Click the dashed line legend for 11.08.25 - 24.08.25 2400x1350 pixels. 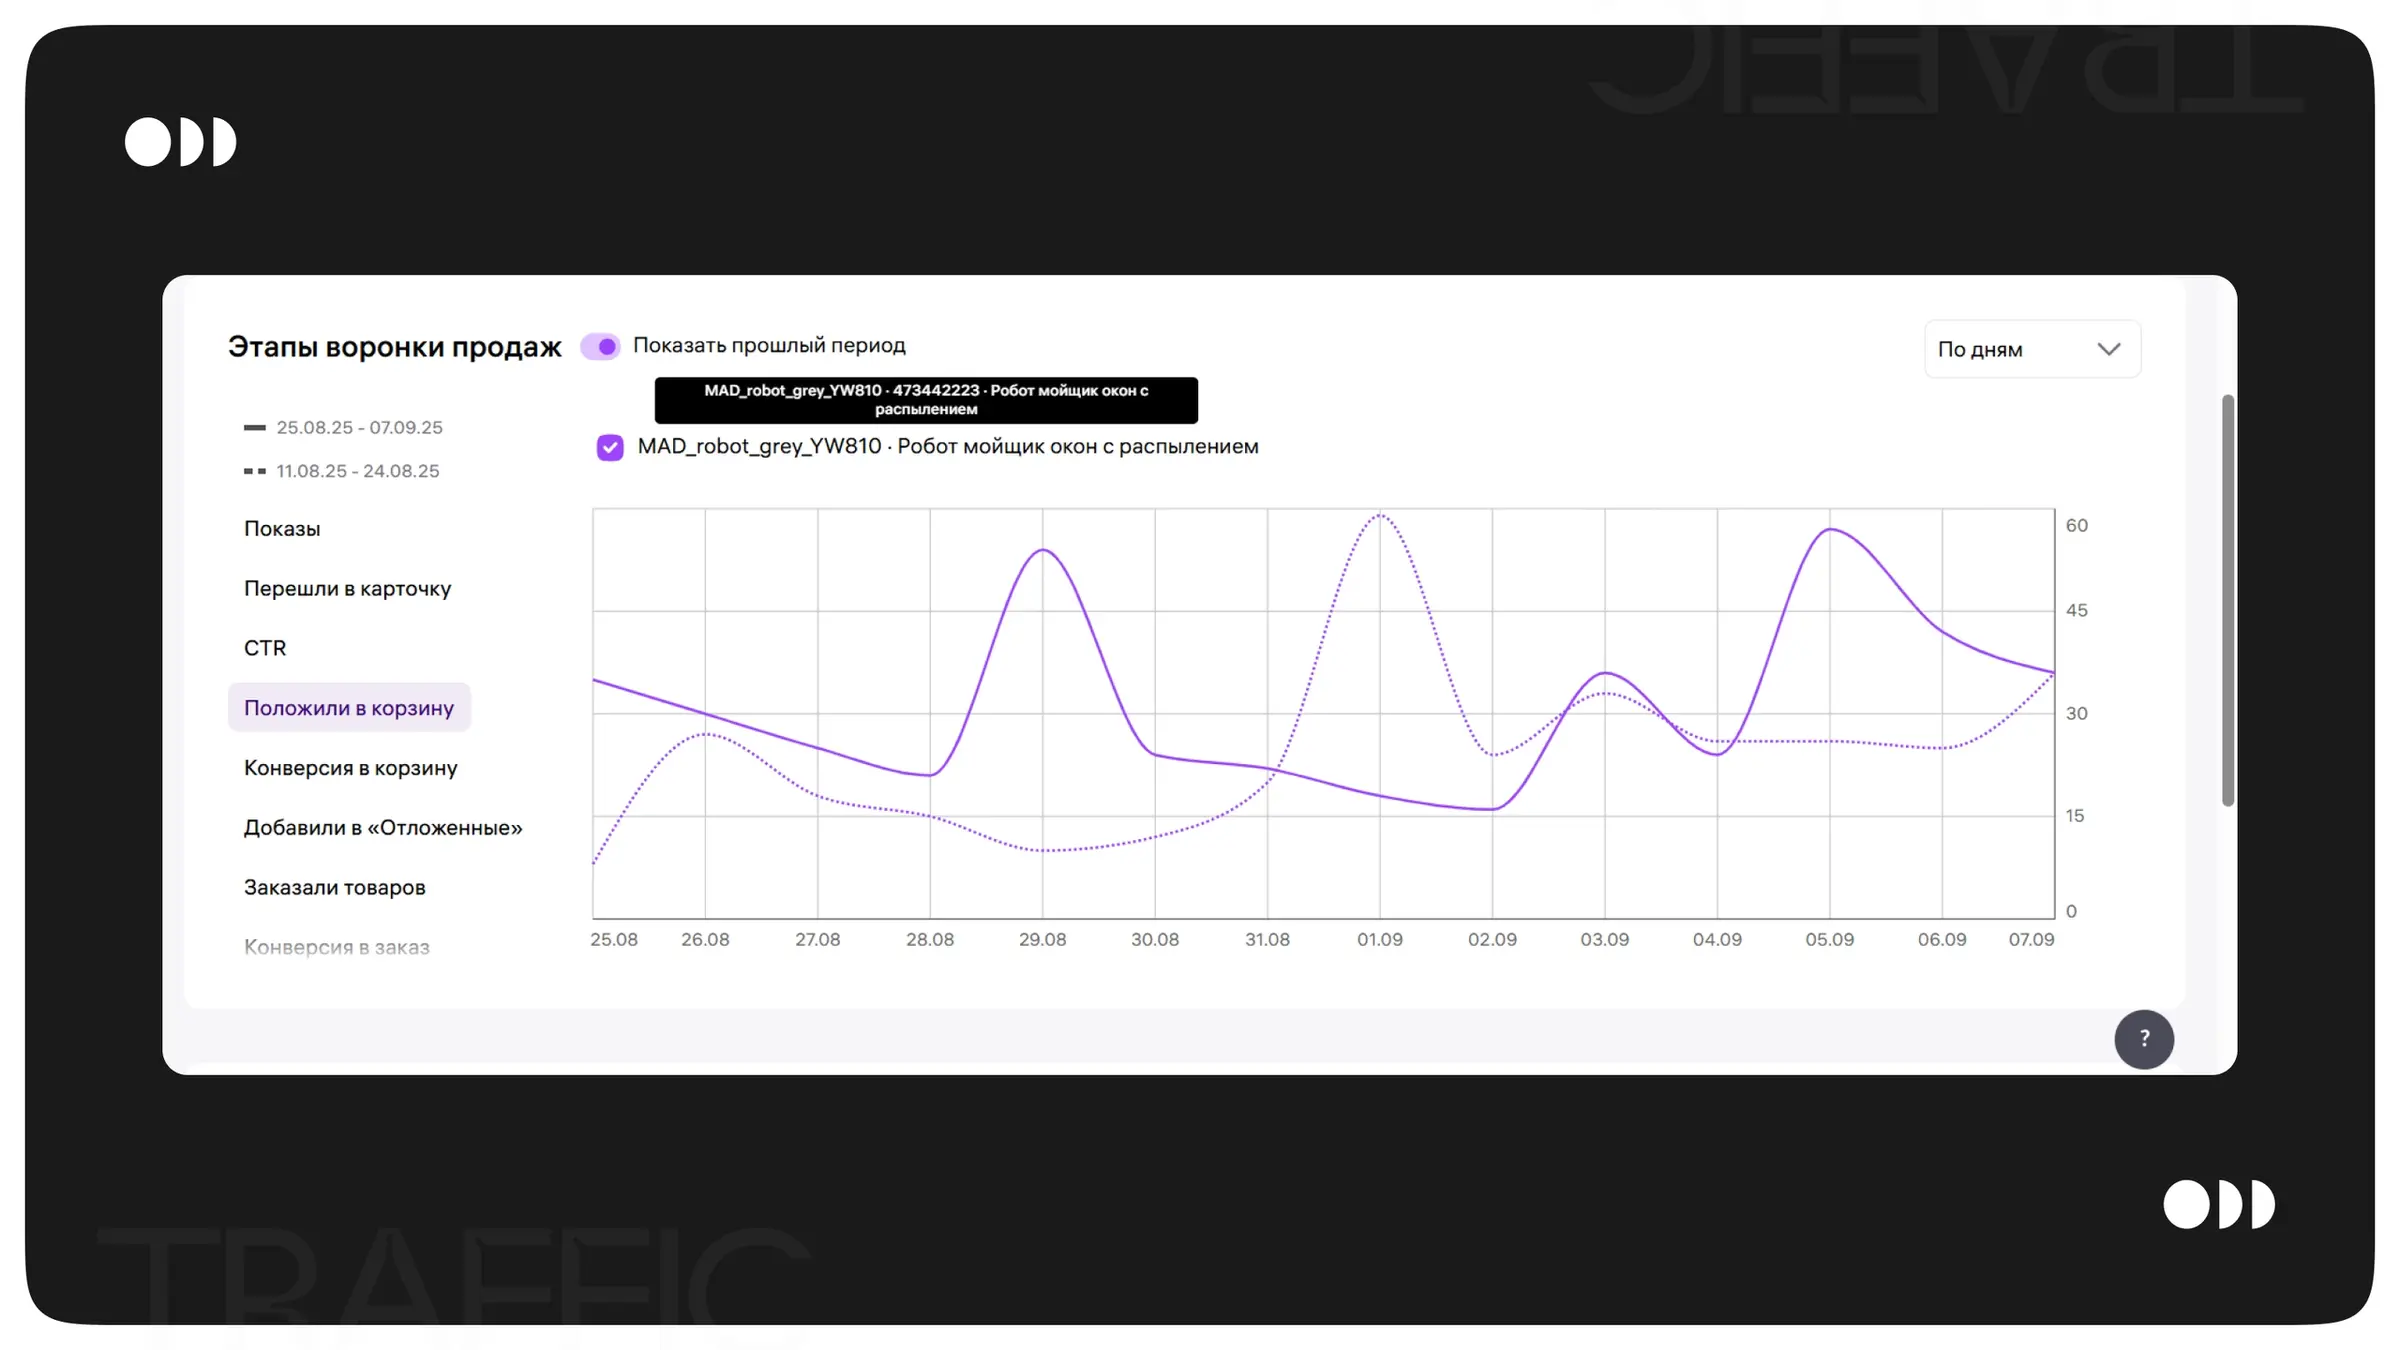tap(341, 471)
